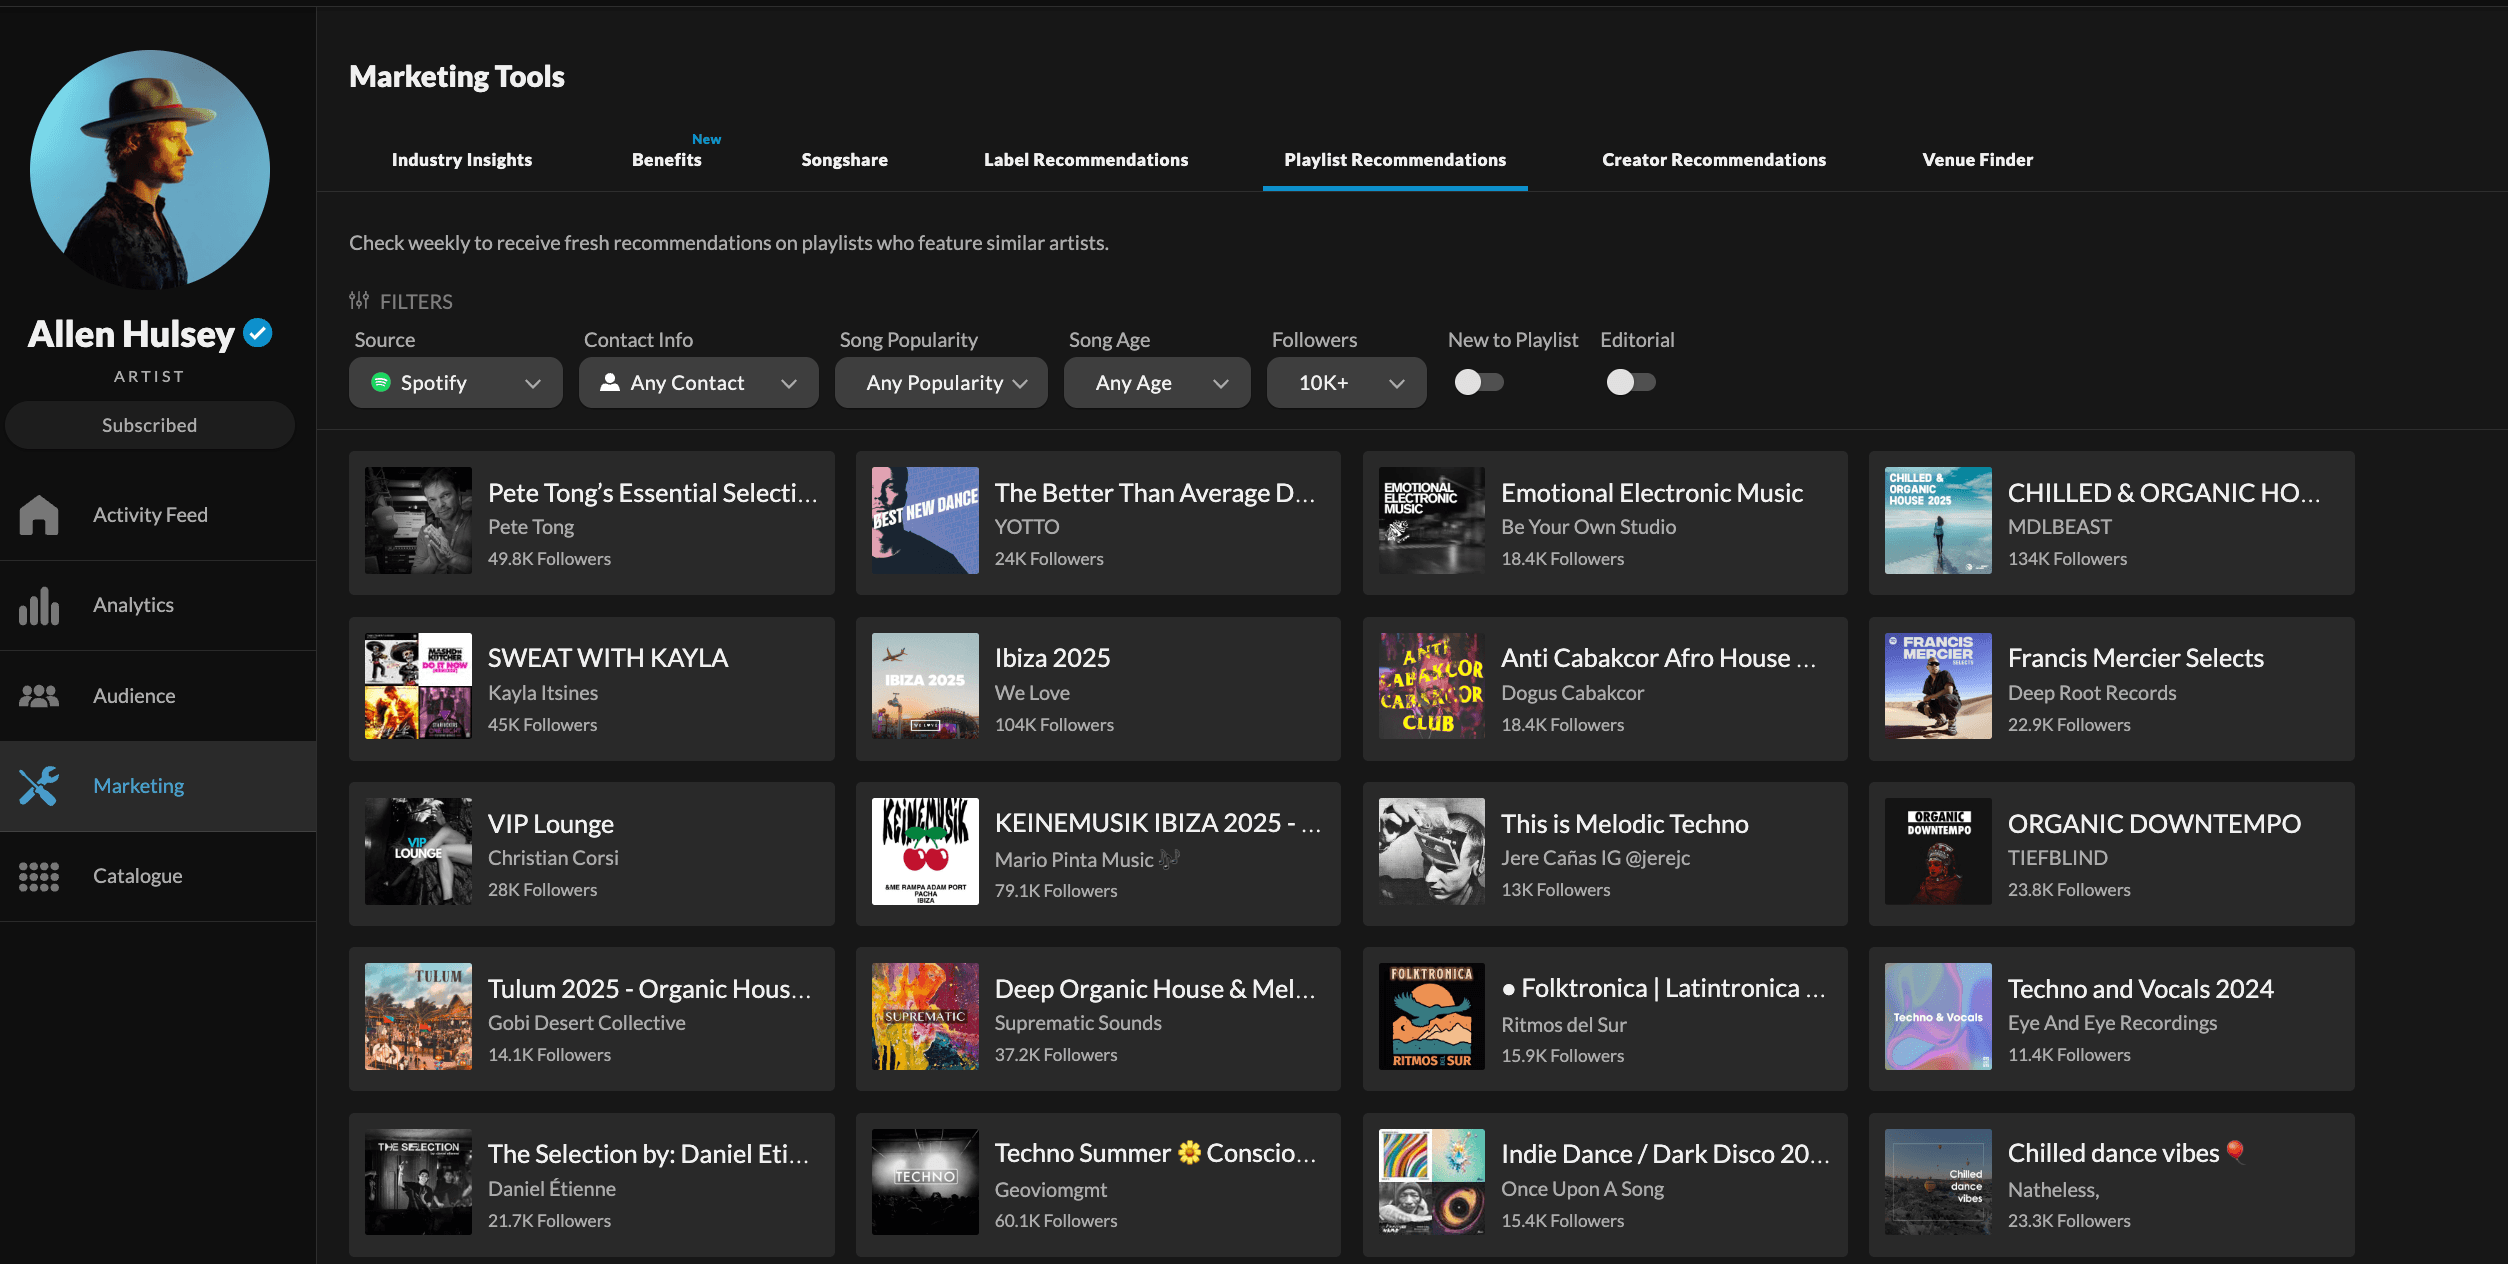
Task: Open the Venue Finder tab
Action: [1977, 159]
